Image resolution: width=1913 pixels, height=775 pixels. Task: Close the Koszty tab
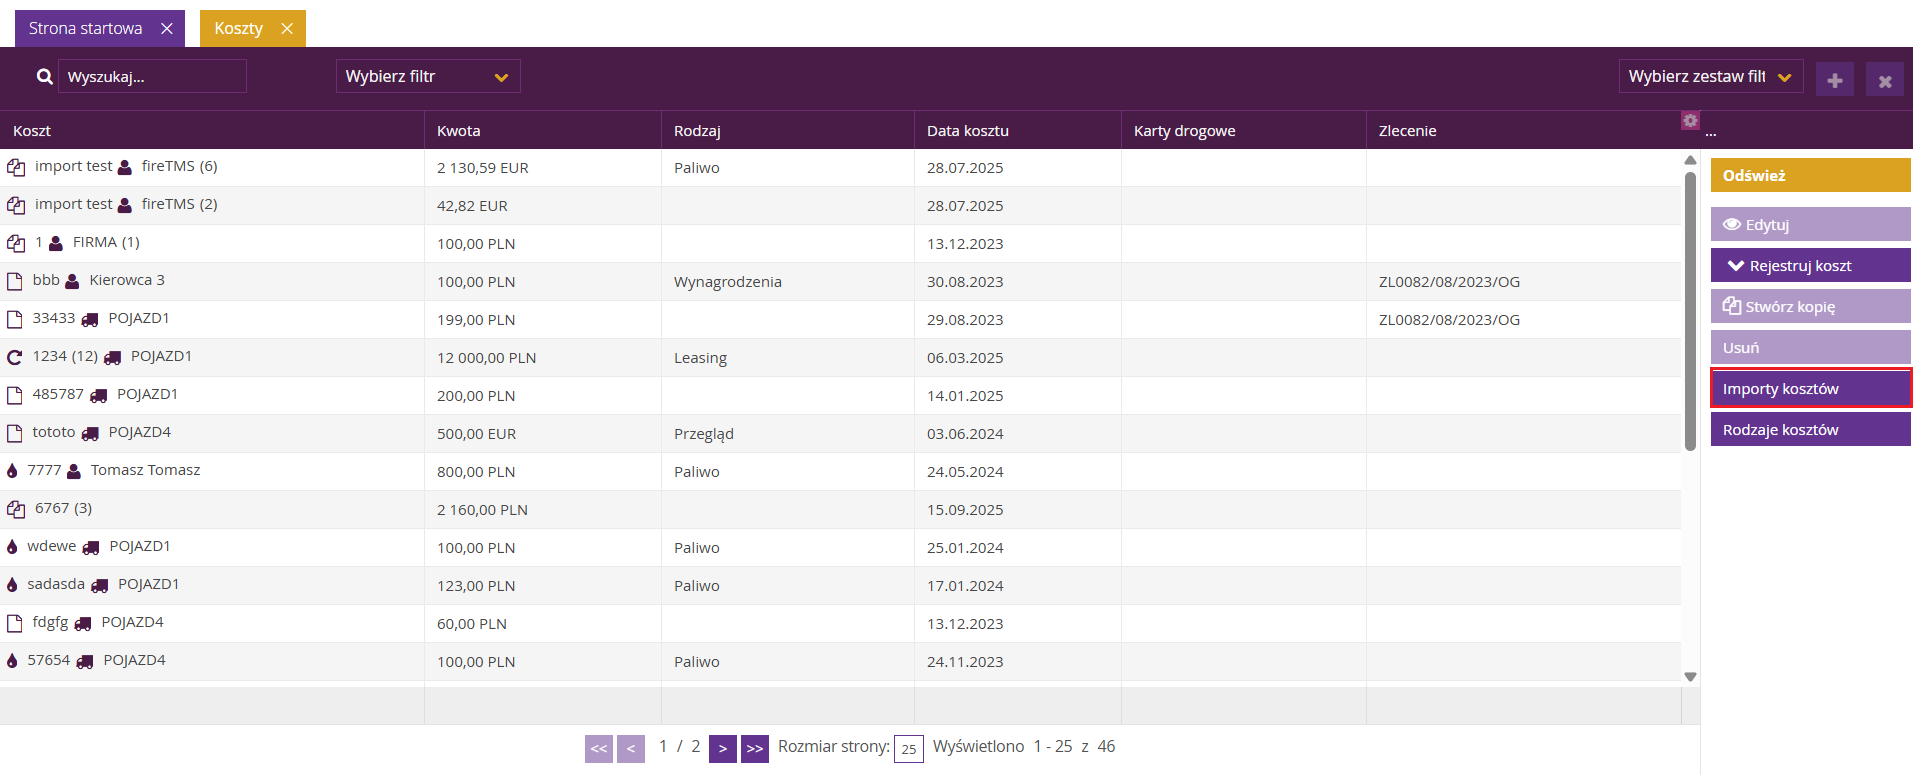click(287, 28)
